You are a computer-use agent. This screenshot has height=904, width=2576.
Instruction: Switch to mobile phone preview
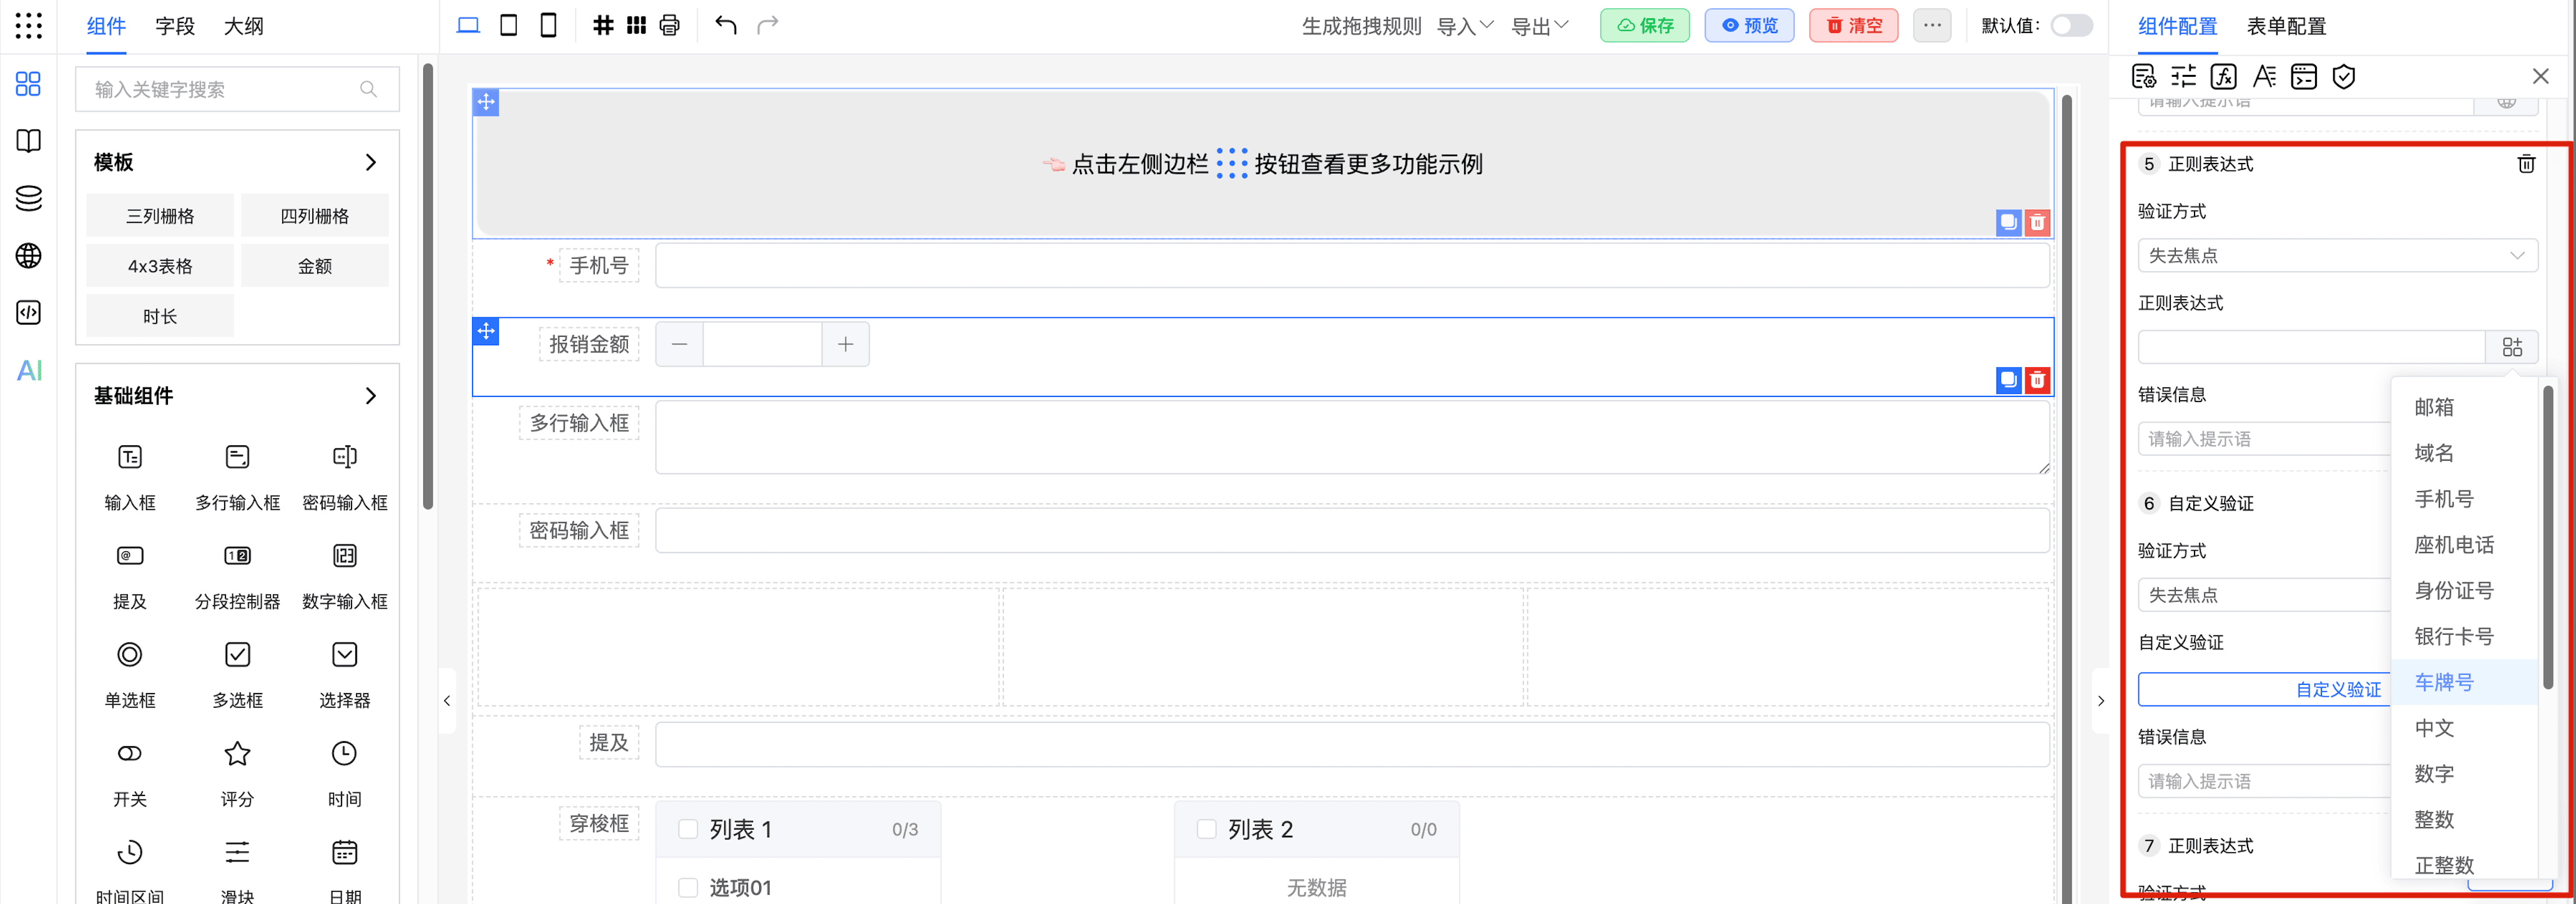(548, 26)
